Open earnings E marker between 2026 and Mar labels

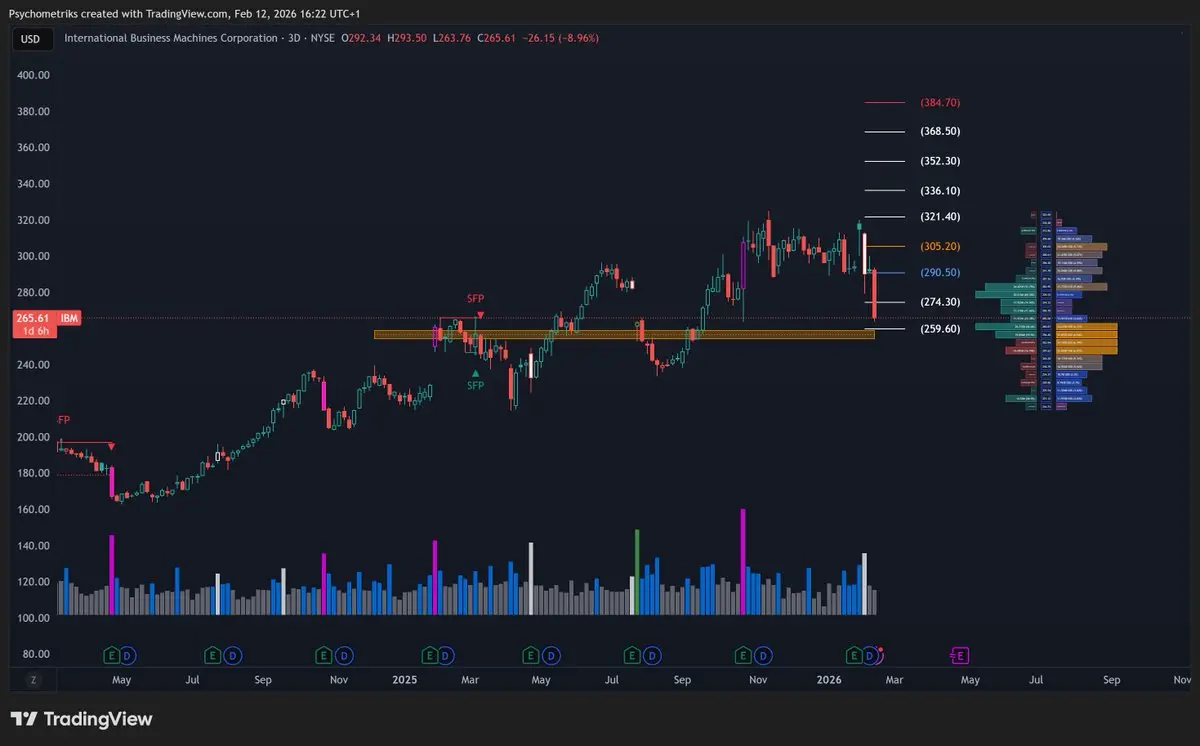pos(855,655)
